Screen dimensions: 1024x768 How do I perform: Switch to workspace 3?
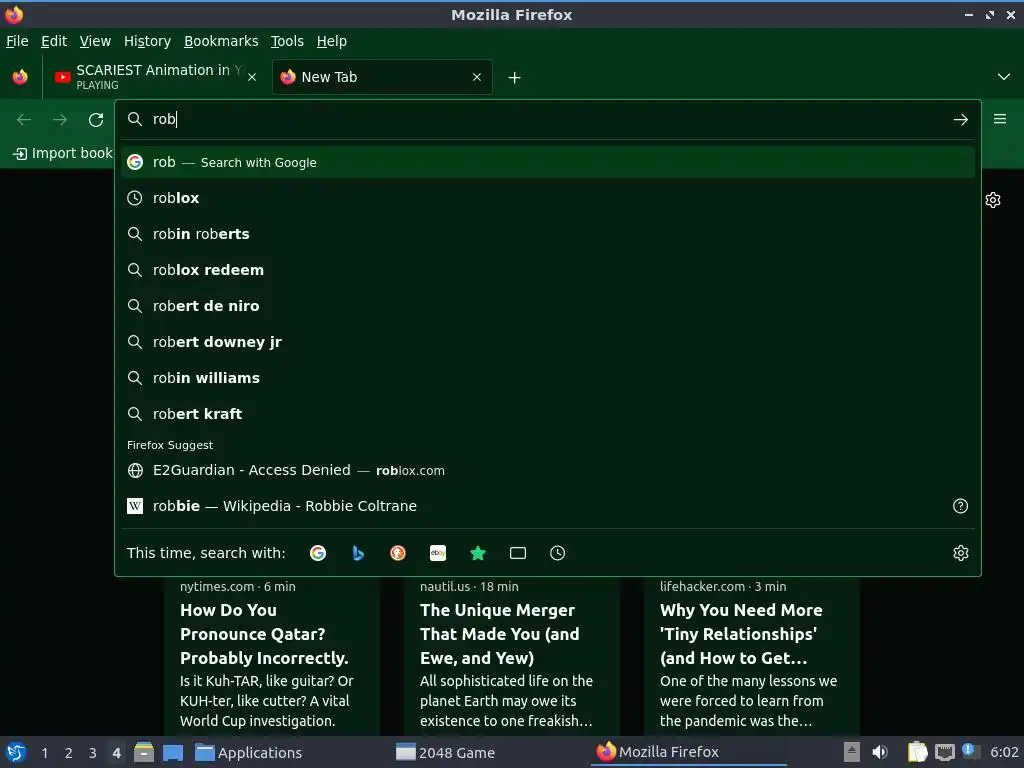point(93,753)
